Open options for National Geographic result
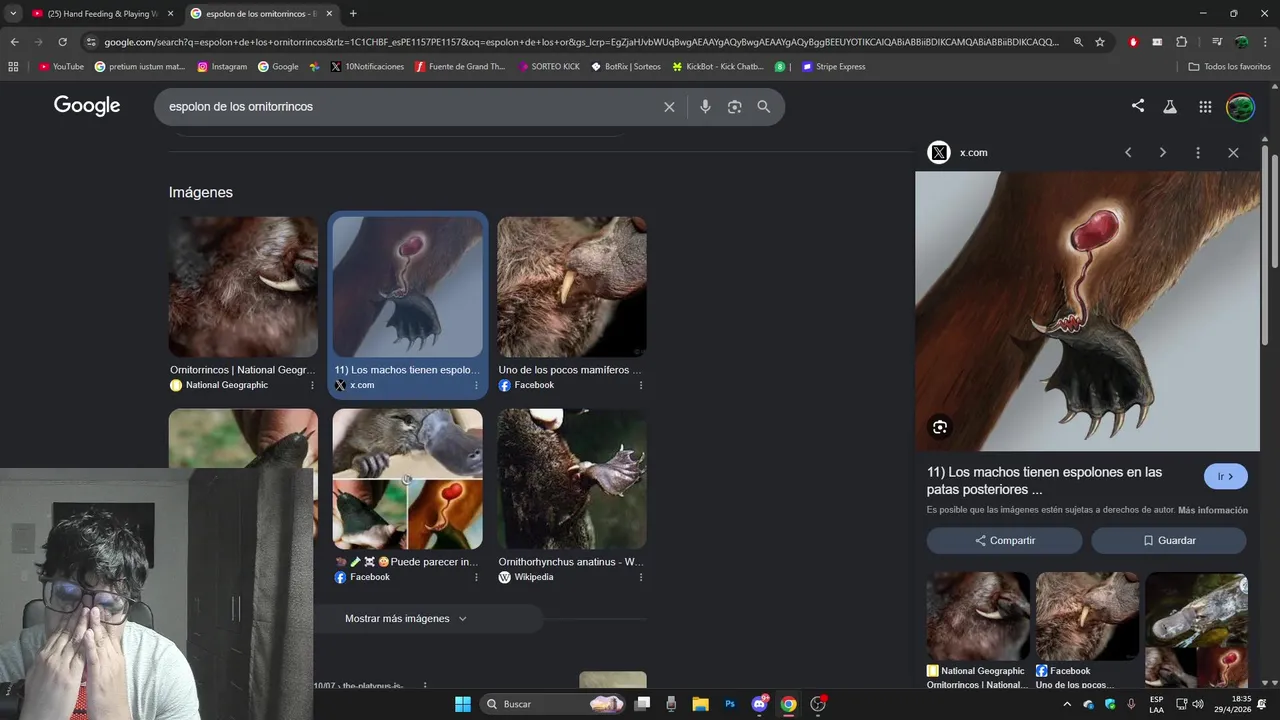Screen dimensions: 1280x720 (312, 385)
